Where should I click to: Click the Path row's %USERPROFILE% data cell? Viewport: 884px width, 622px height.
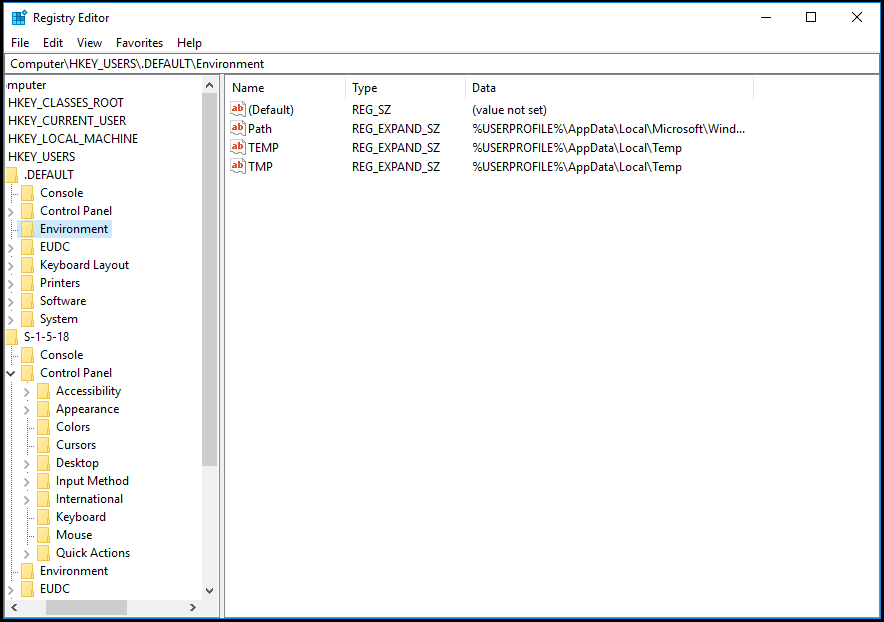coord(608,129)
